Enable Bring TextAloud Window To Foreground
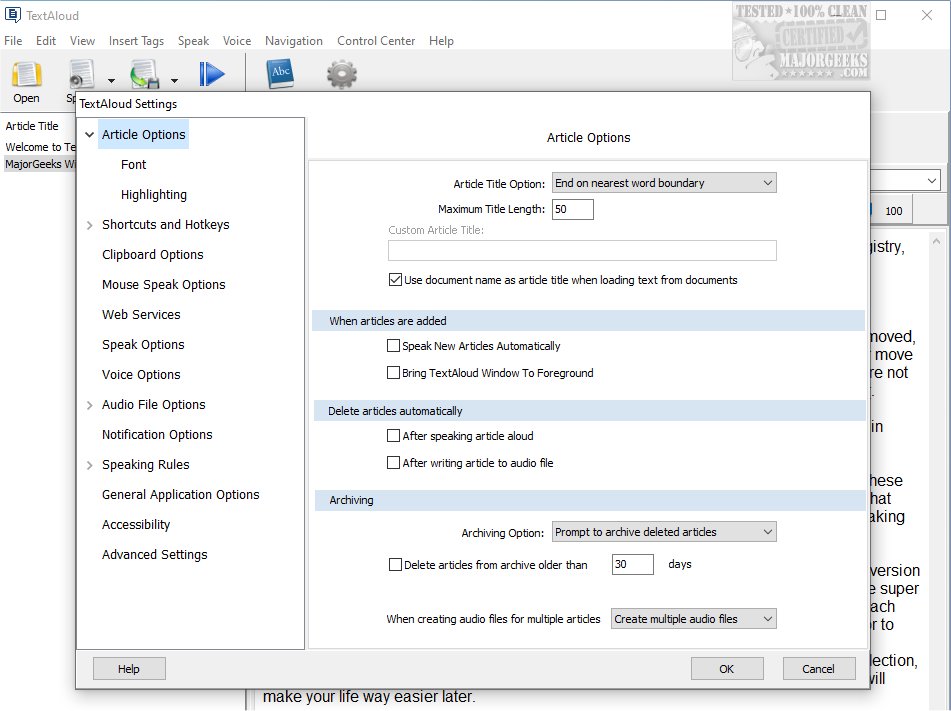Screen dimensions: 951x711 coord(393,372)
